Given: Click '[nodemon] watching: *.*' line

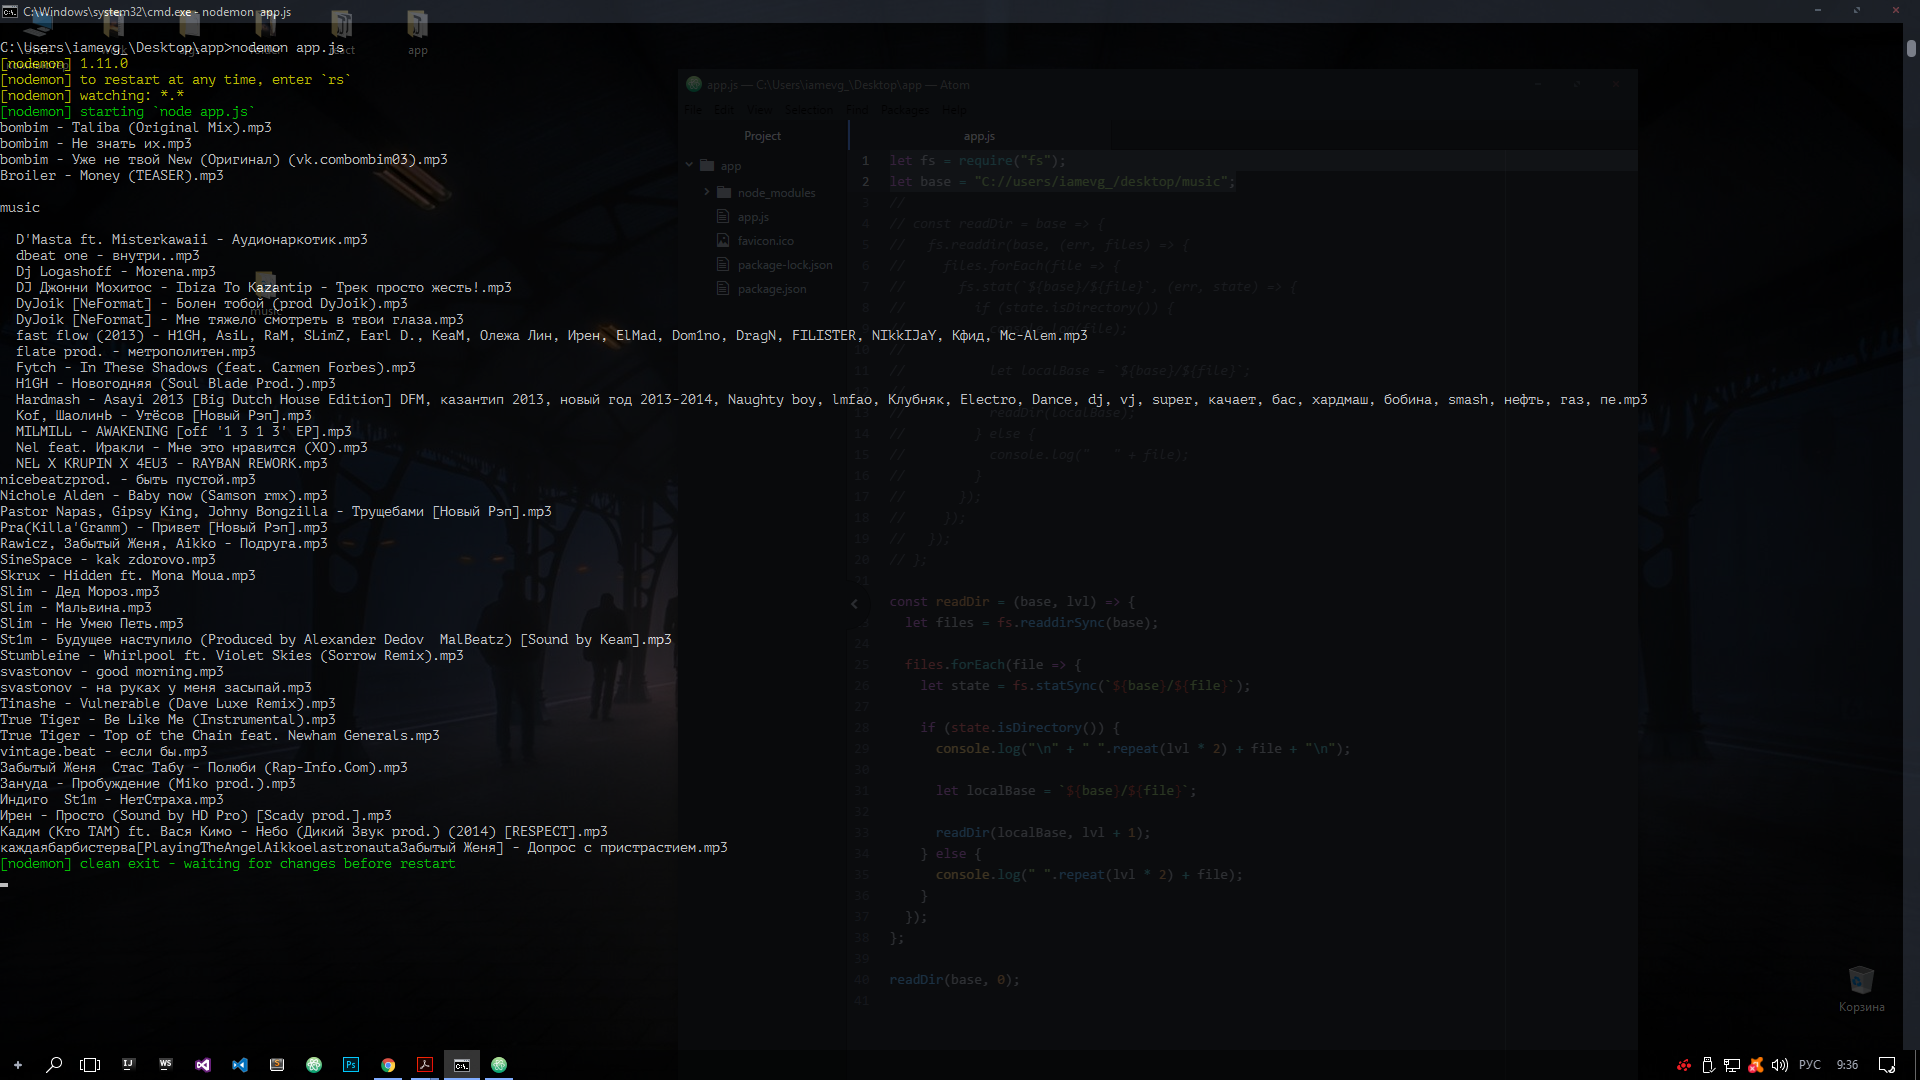Looking at the screenshot, I should tap(92, 96).
